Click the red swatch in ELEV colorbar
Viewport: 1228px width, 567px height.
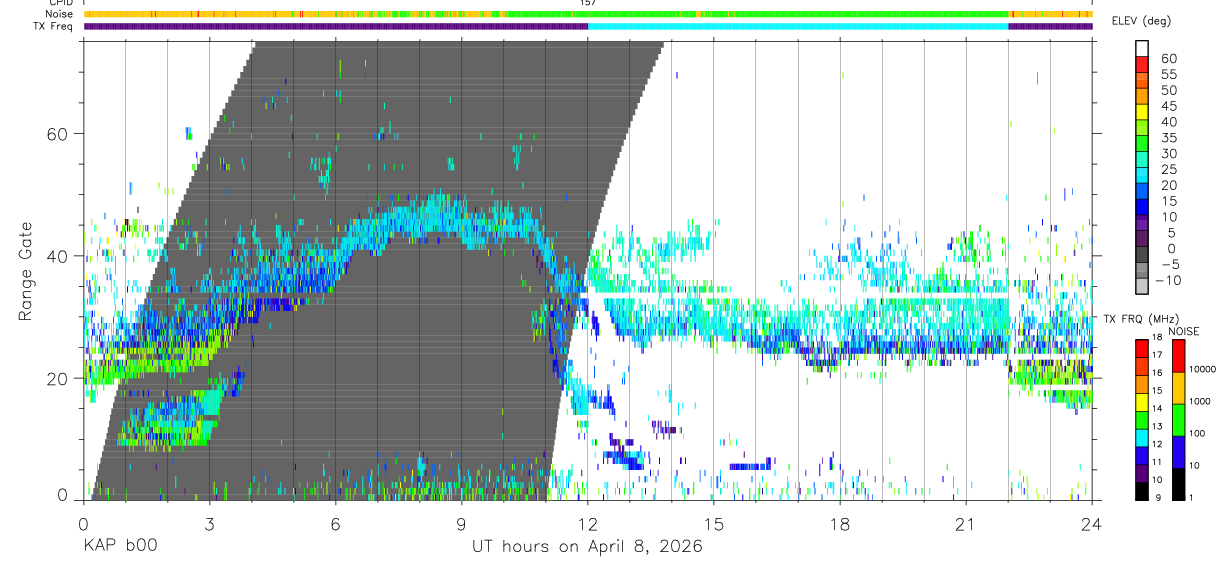coord(1141,65)
